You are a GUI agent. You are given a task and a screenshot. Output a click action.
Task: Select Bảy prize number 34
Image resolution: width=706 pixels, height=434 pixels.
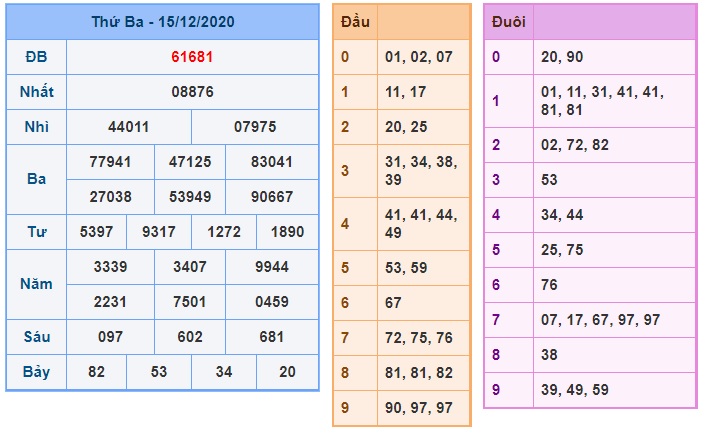(x=224, y=372)
